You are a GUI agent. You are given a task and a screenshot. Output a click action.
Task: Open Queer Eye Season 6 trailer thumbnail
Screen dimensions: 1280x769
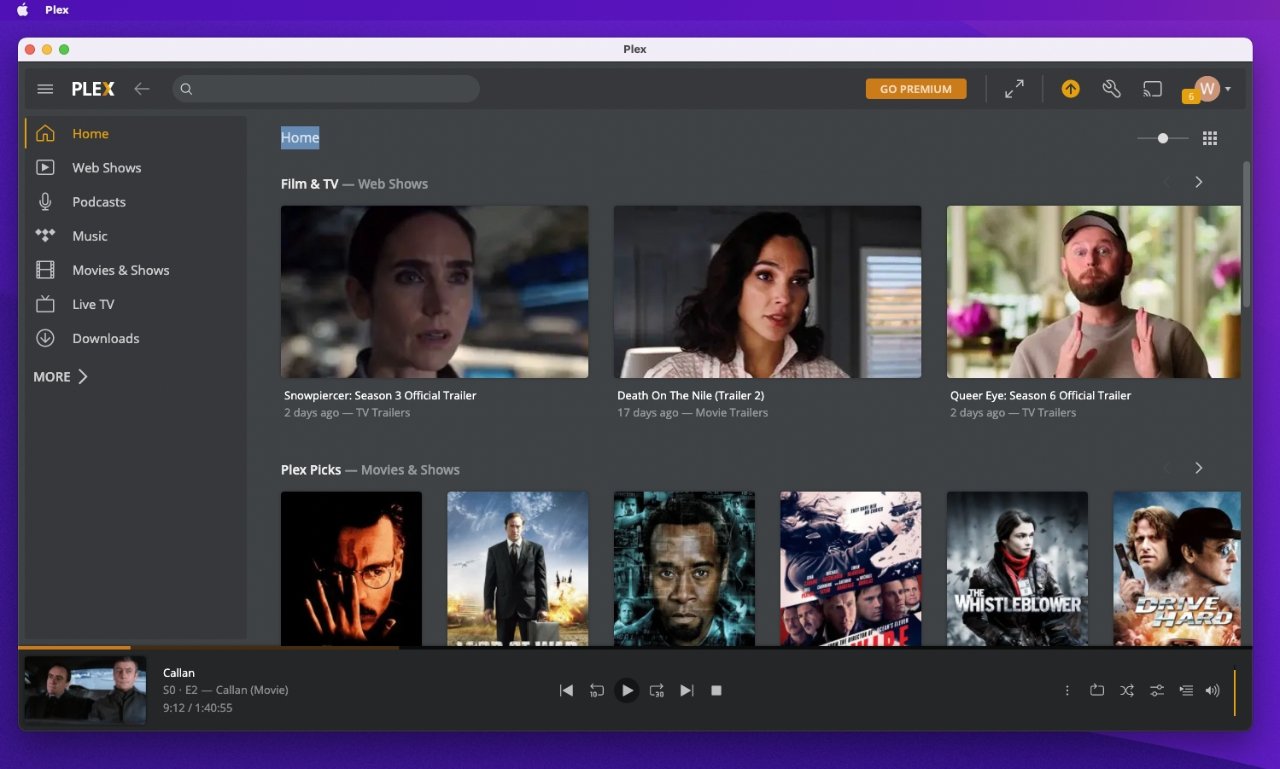[x=1093, y=292]
